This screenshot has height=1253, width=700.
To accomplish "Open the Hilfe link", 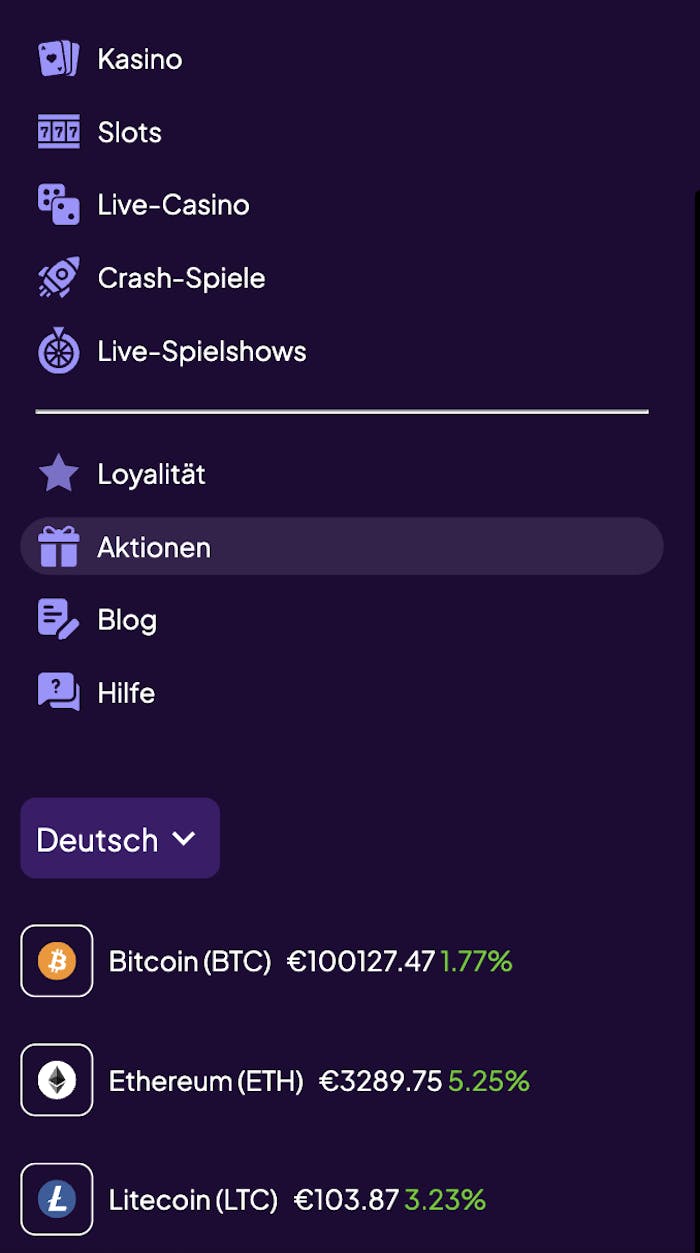I will tap(126, 693).
